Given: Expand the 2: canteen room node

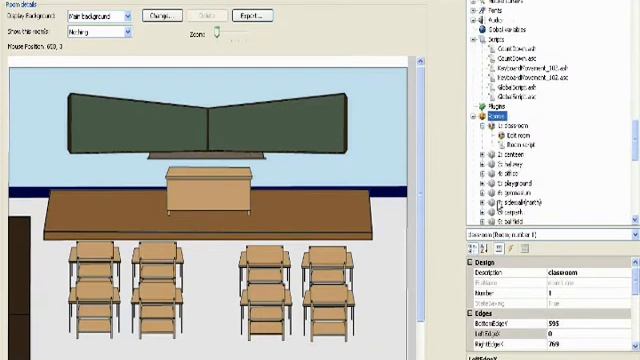Looking at the screenshot, I should 482,155.
